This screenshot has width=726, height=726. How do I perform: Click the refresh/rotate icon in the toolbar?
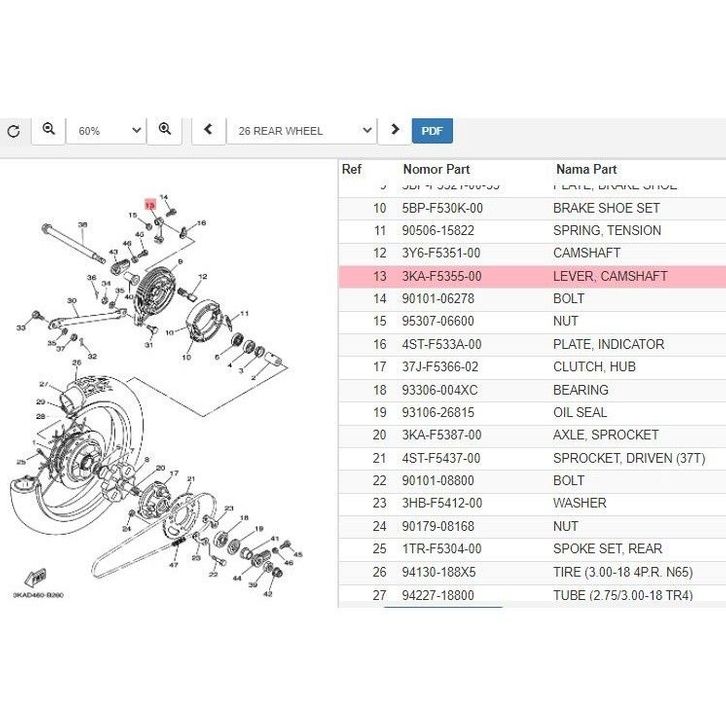[x=13, y=131]
